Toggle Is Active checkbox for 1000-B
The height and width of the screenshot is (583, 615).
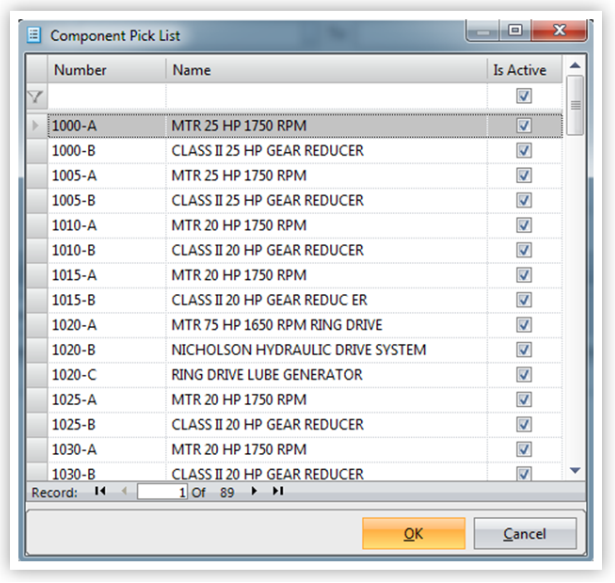[x=524, y=151]
